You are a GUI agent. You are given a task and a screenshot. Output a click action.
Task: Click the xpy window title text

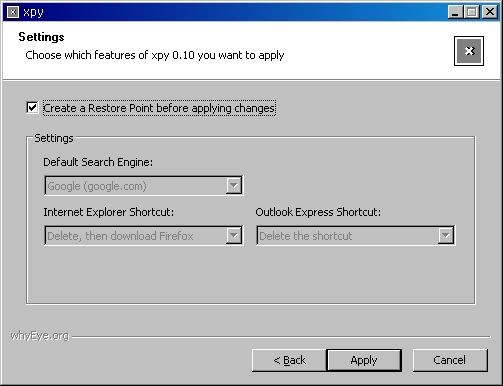(x=33, y=13)
